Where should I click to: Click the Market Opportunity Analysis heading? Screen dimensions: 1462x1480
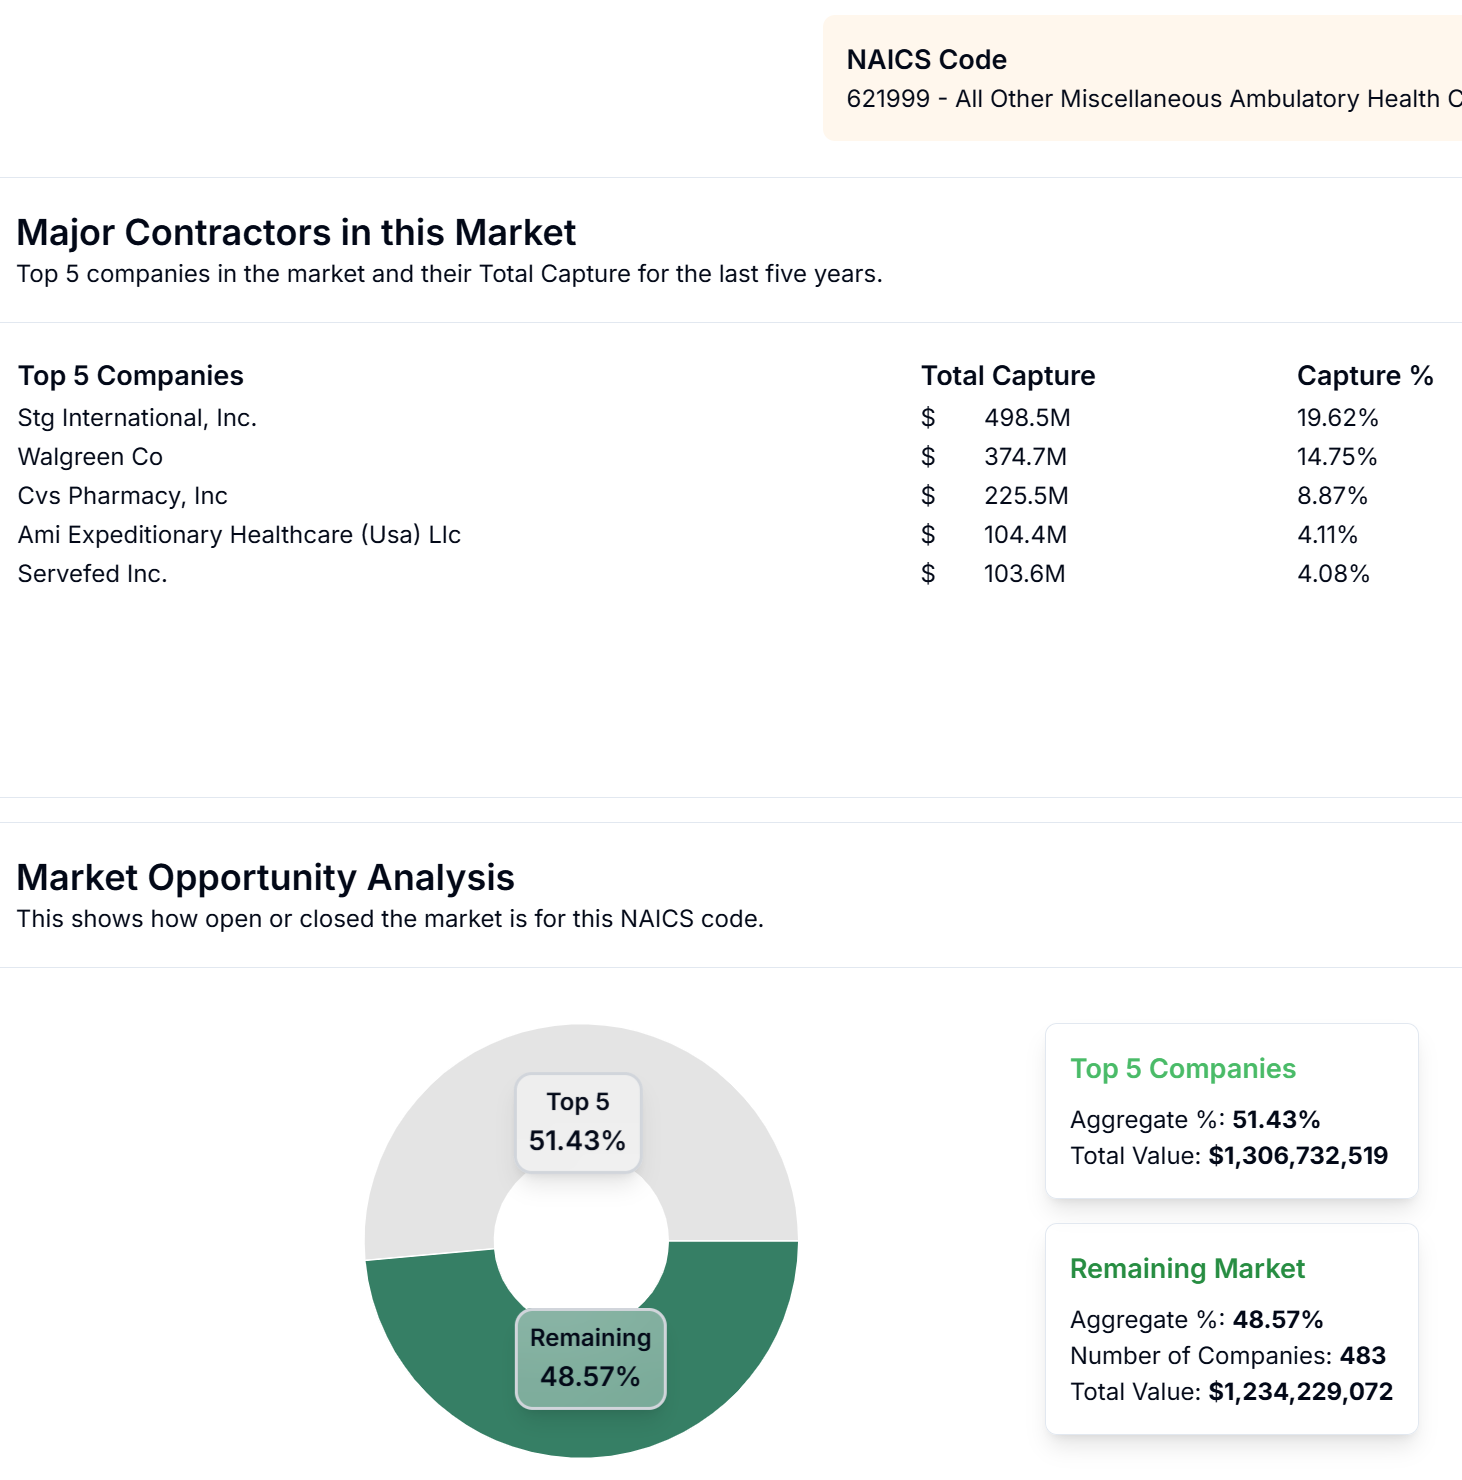point(266,877)
